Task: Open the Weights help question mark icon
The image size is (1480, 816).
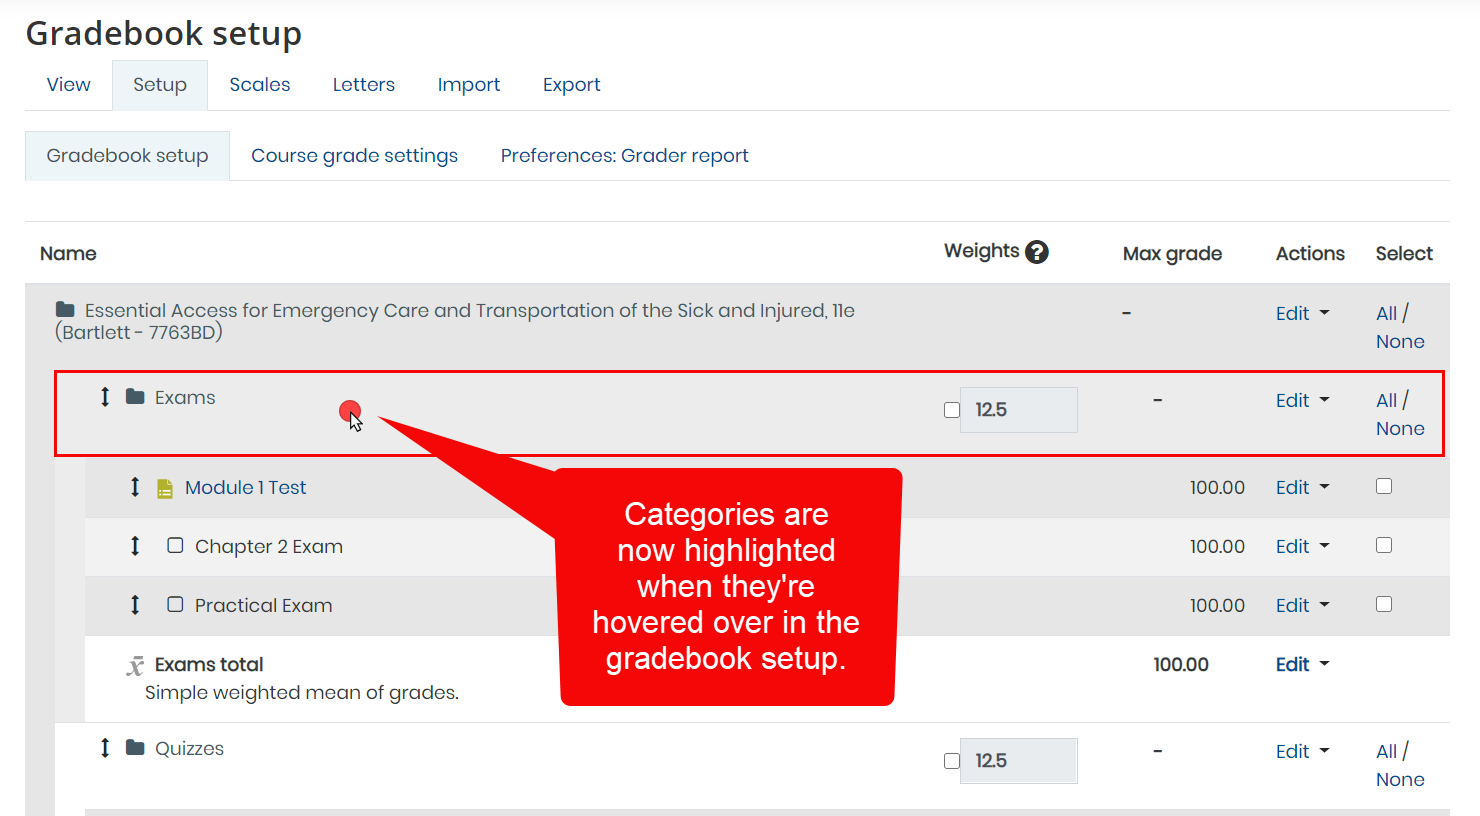Action: 1037,251
